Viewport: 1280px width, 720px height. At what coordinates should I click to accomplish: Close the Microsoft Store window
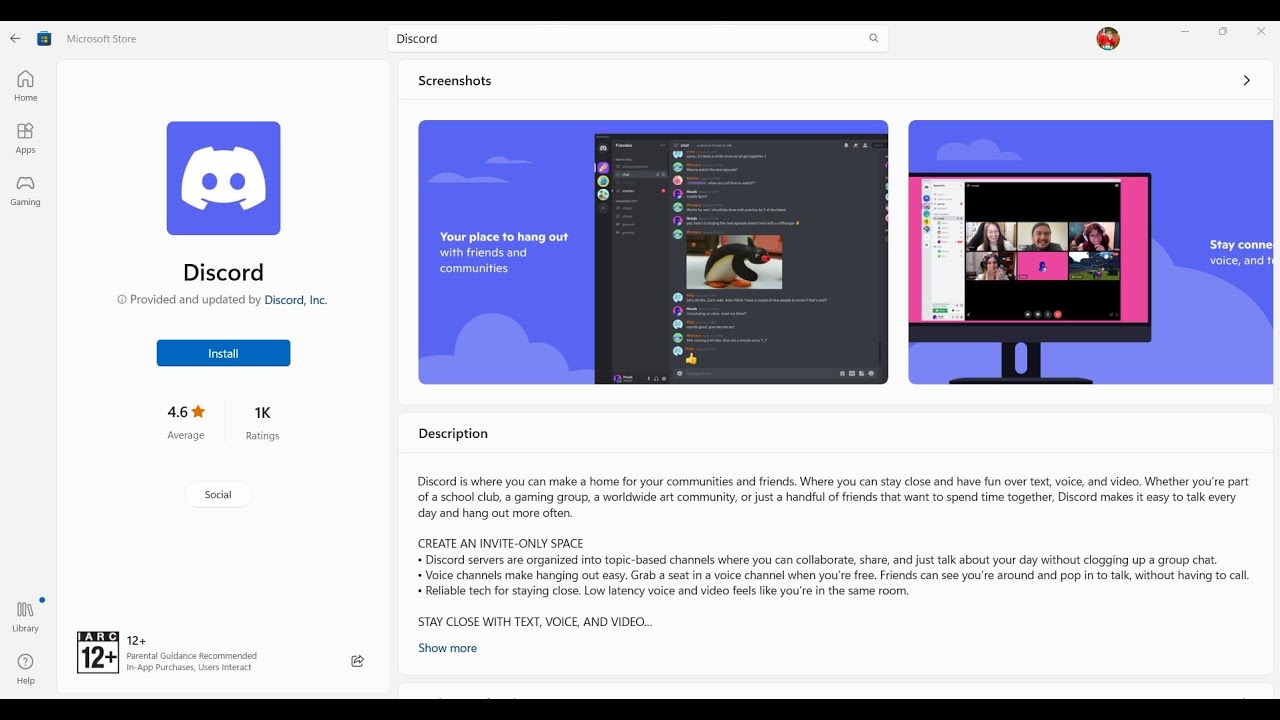pyautogui.click(x=1261, y=32)
